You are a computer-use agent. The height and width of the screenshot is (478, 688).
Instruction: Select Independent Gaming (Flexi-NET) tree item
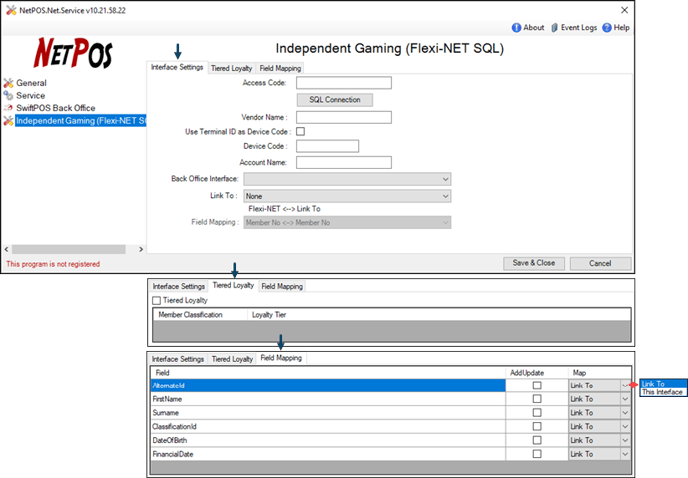(x=81, y=121)
